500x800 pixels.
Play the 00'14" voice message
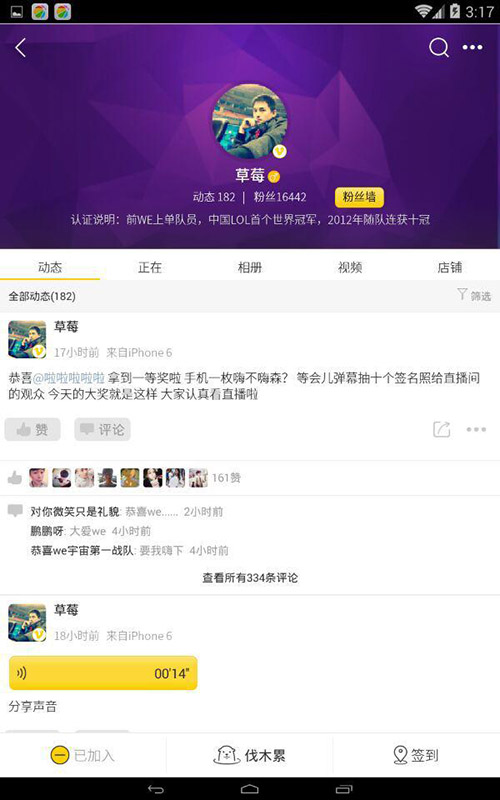click(103, 673)
